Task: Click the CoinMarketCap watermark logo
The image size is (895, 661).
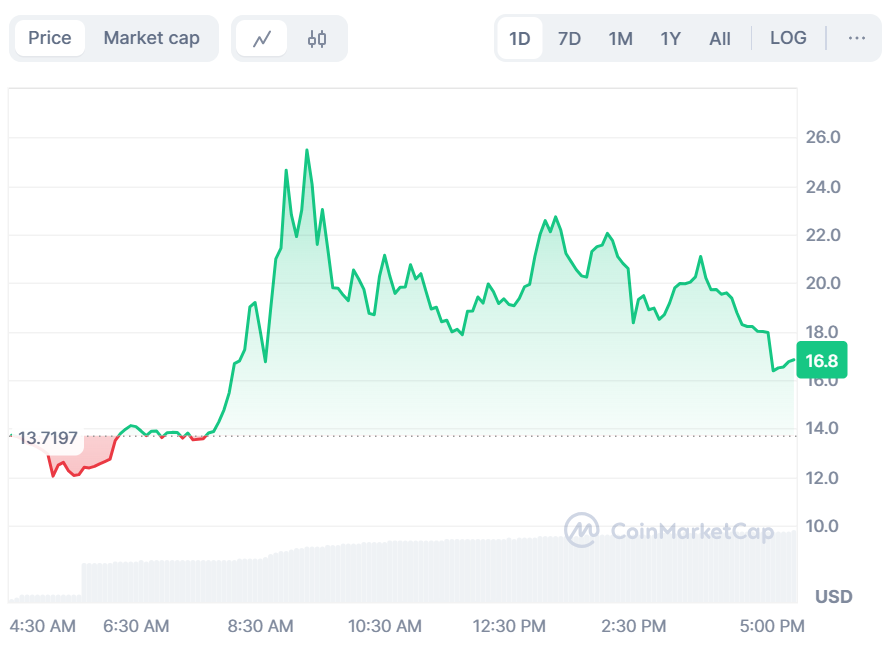Action: click(581, 531)
